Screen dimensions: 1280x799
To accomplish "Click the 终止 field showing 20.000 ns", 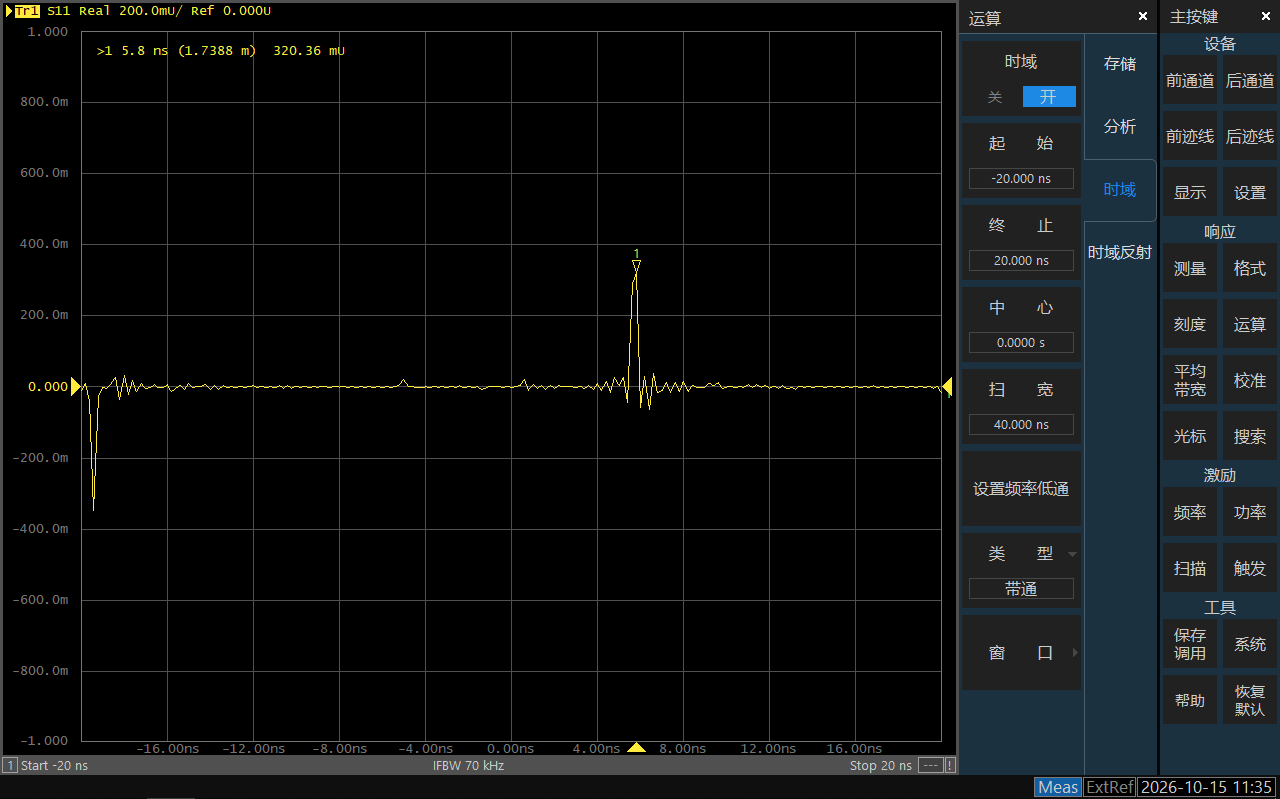I will coord(1021,261).
